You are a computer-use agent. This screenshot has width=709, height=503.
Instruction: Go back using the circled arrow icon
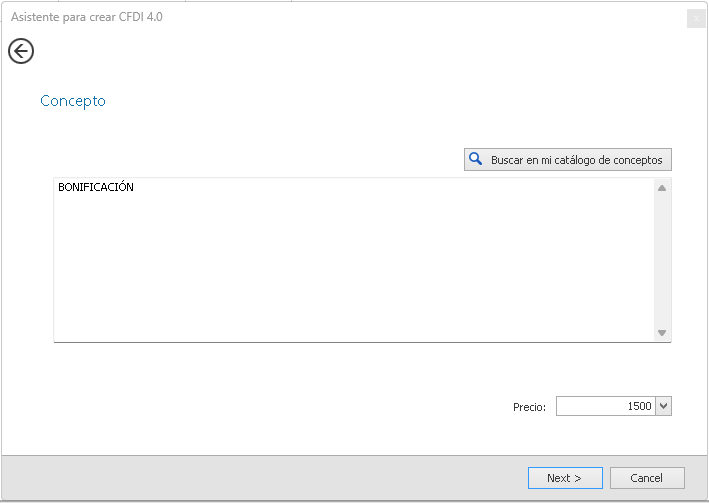tap(21, 51)
